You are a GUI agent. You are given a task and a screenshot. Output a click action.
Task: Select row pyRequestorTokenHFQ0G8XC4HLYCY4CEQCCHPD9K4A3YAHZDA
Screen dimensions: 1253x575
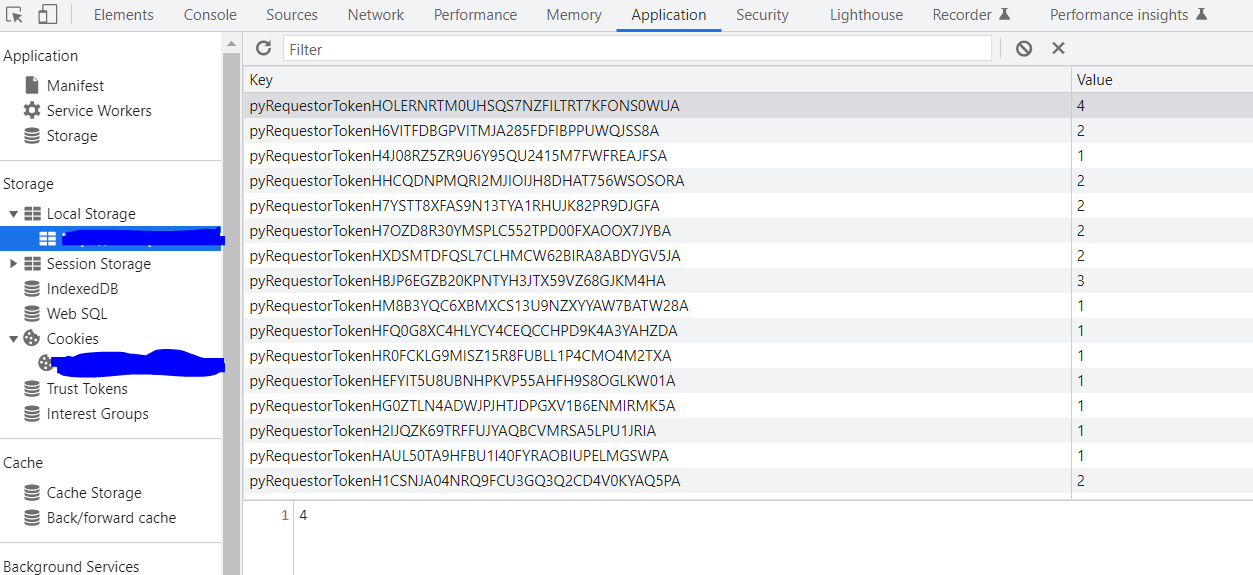pos(748,330)
